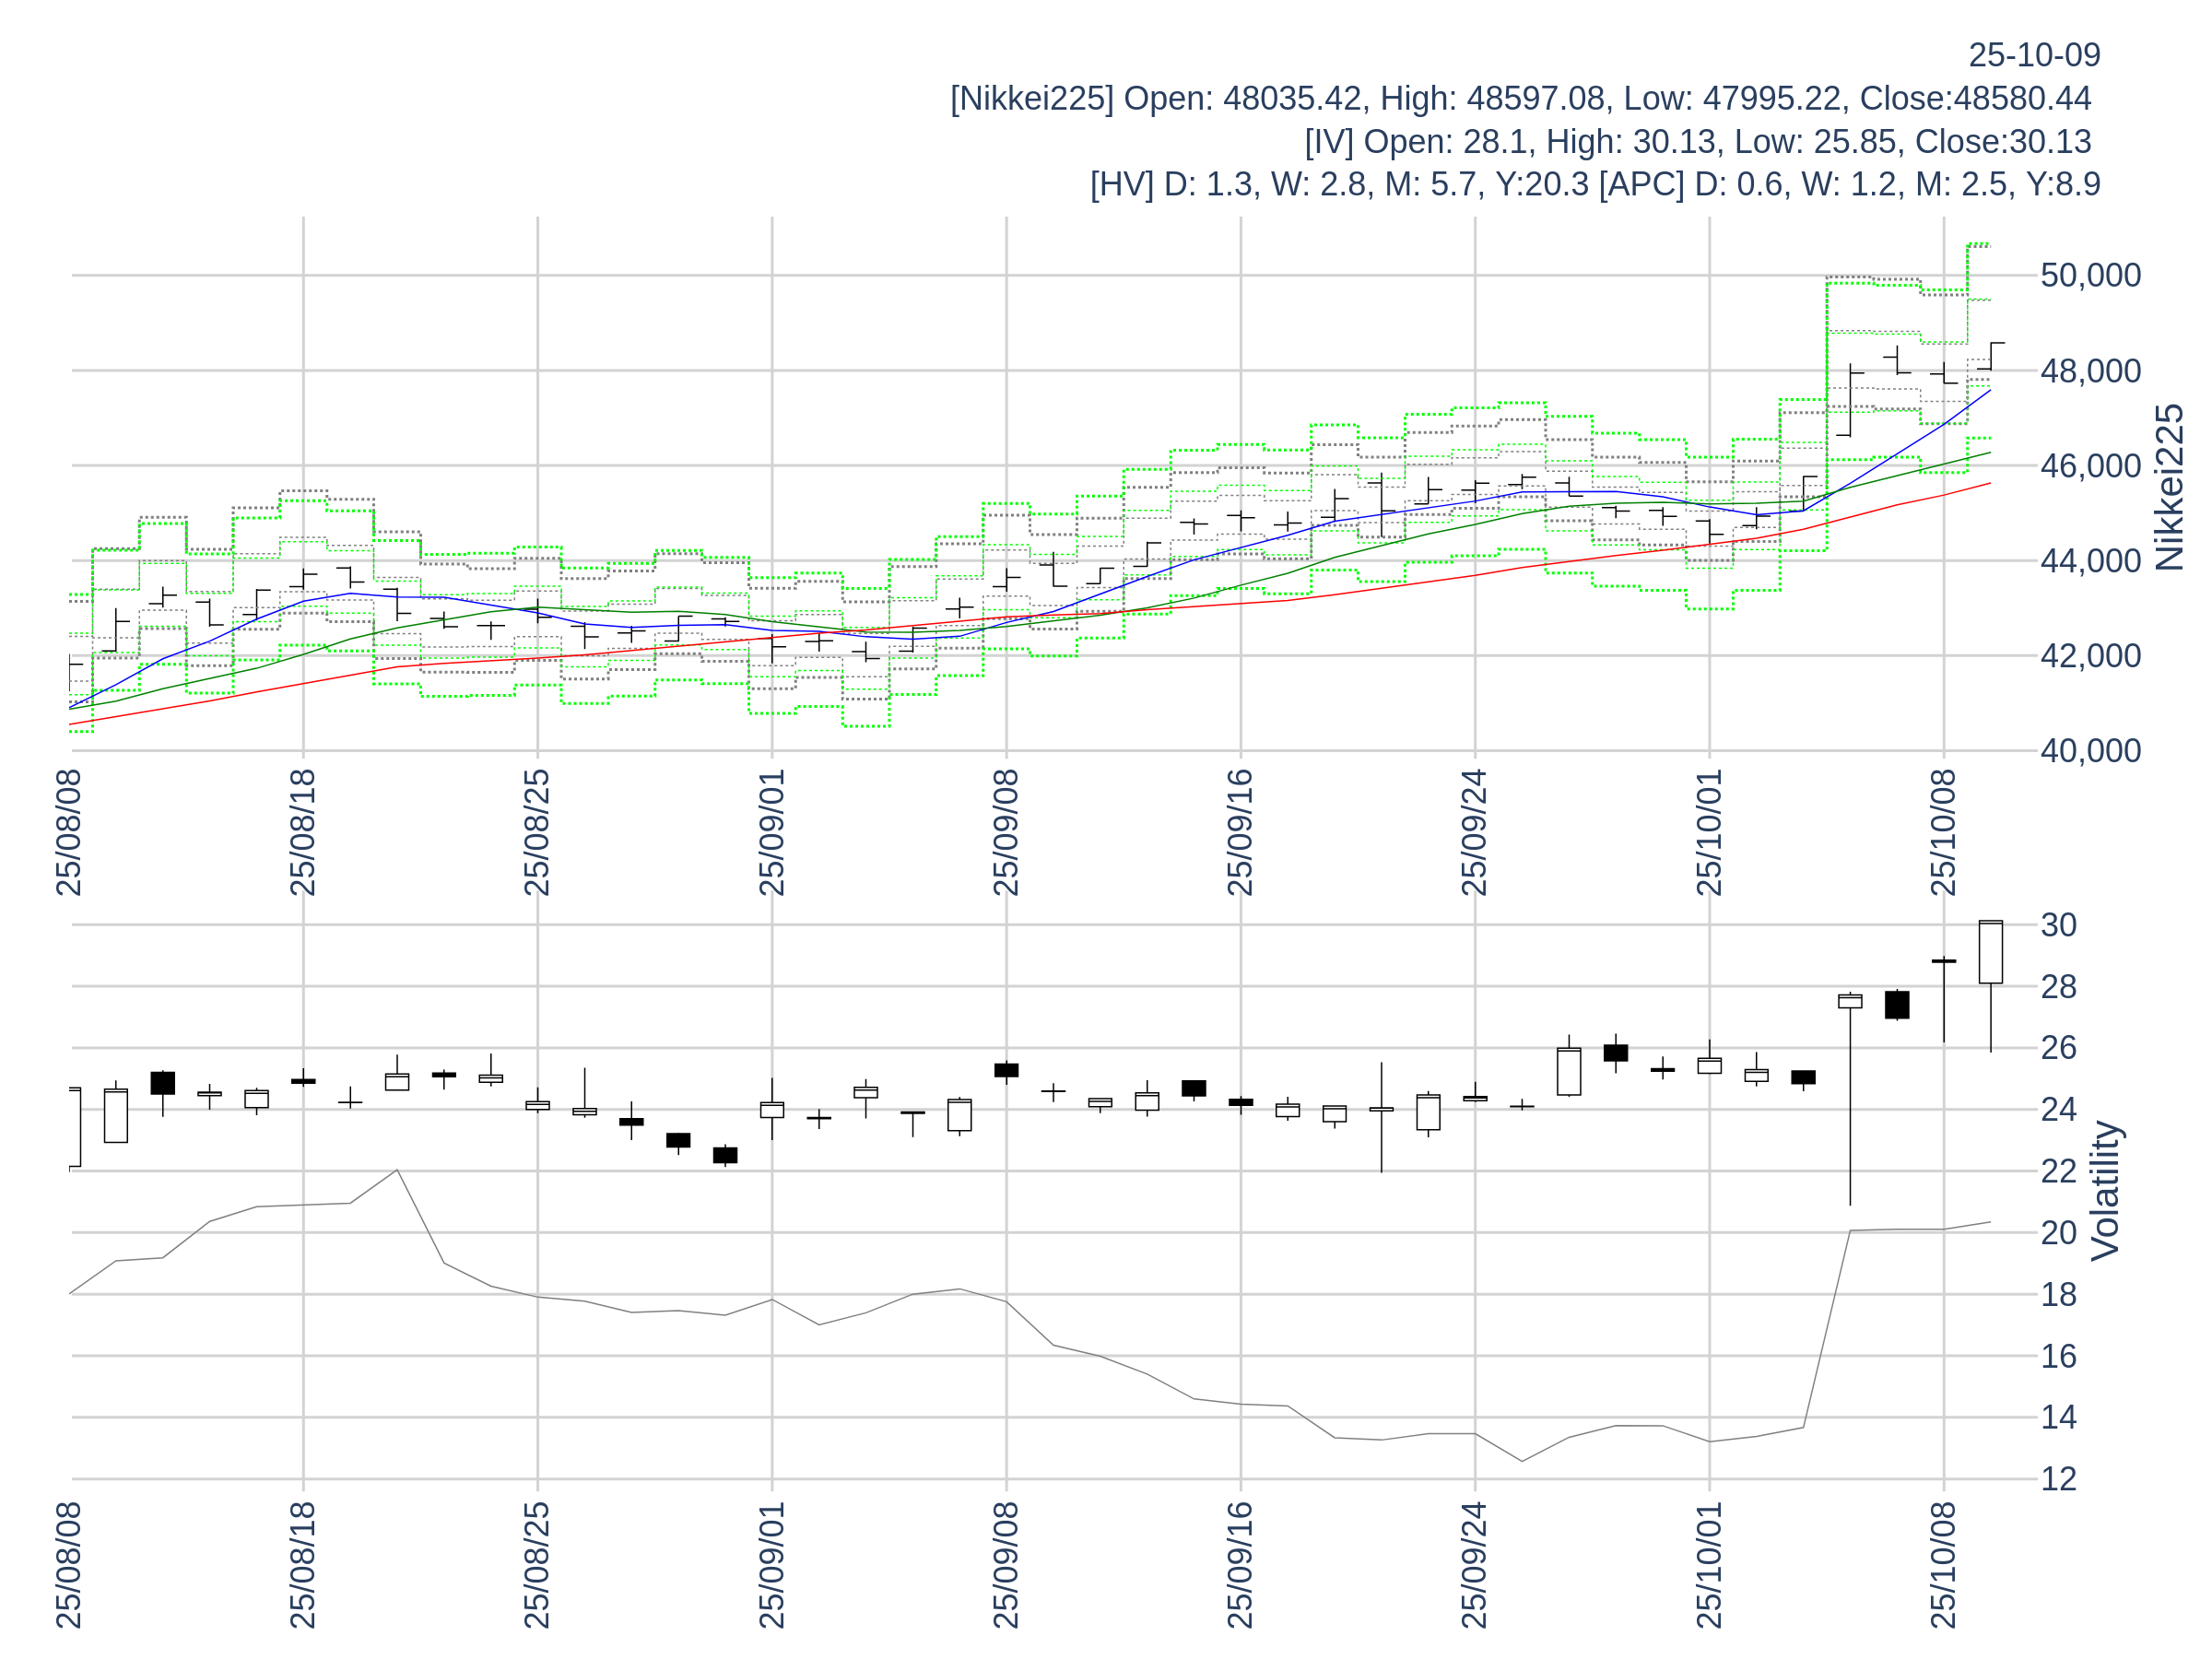Click the 30 volatility axis label
The height and width of the screenshot is (1659, 2212).
(2058, 925)
